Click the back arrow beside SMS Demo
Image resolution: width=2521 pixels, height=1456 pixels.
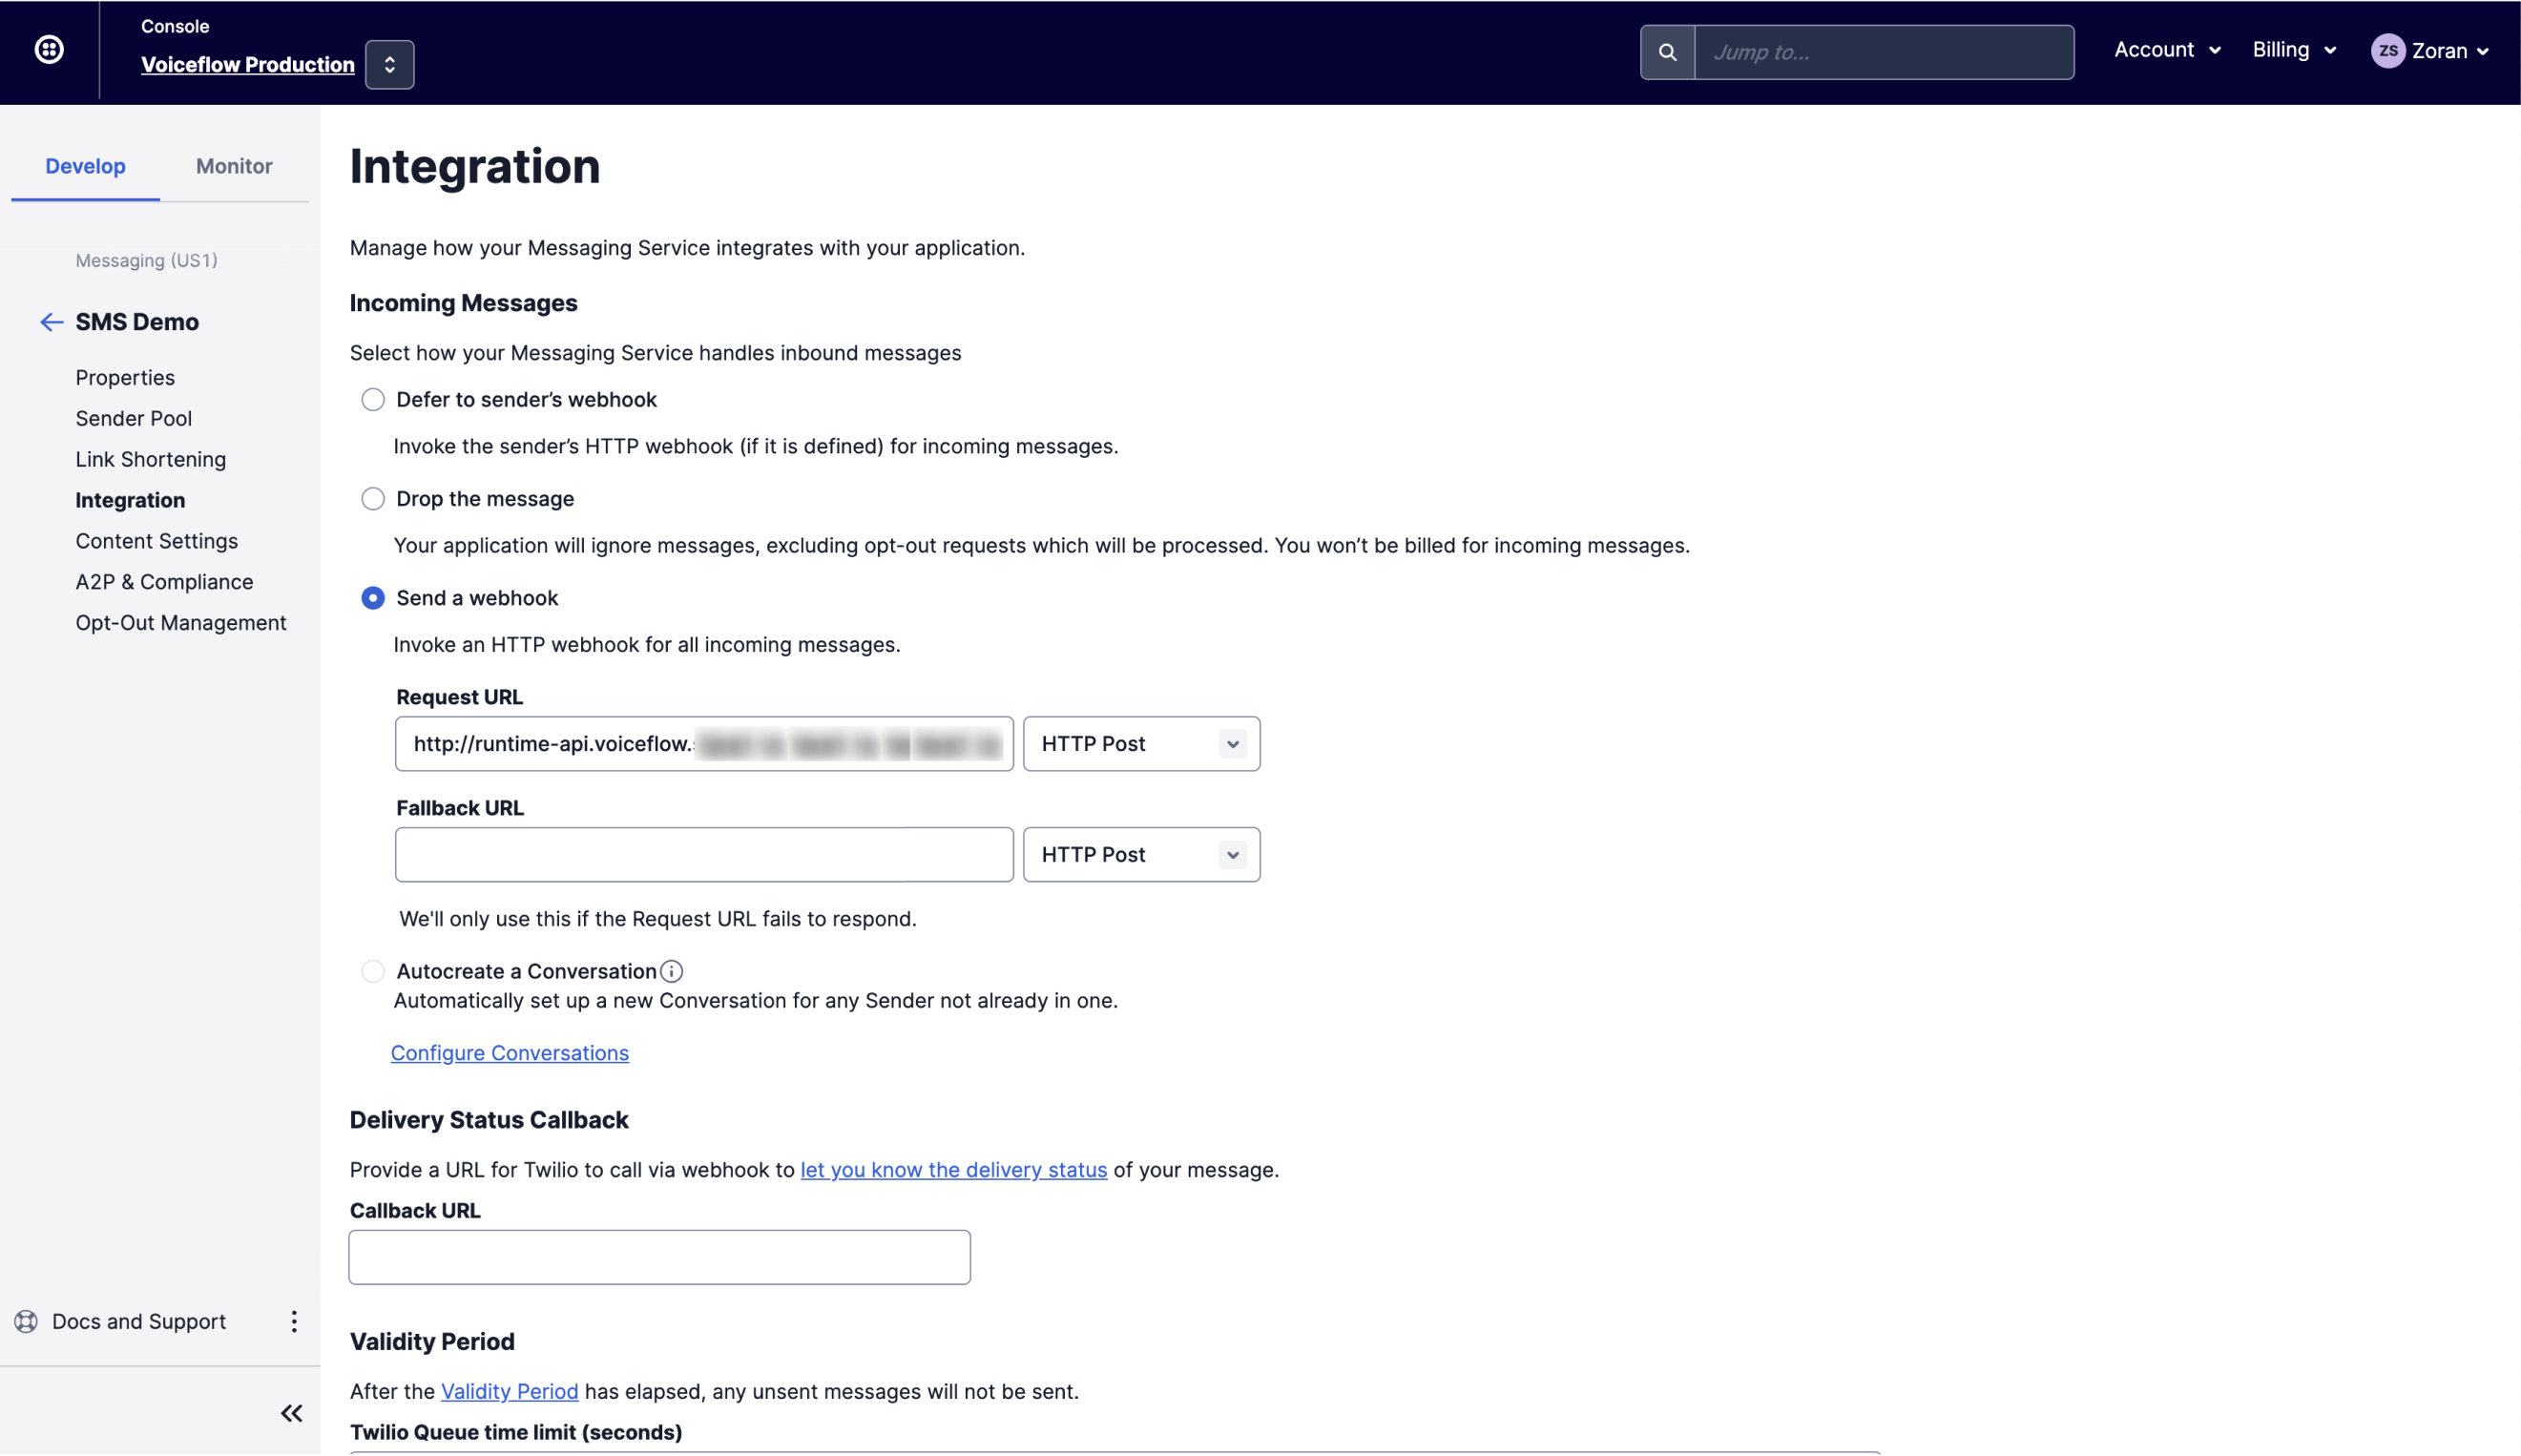52,322
